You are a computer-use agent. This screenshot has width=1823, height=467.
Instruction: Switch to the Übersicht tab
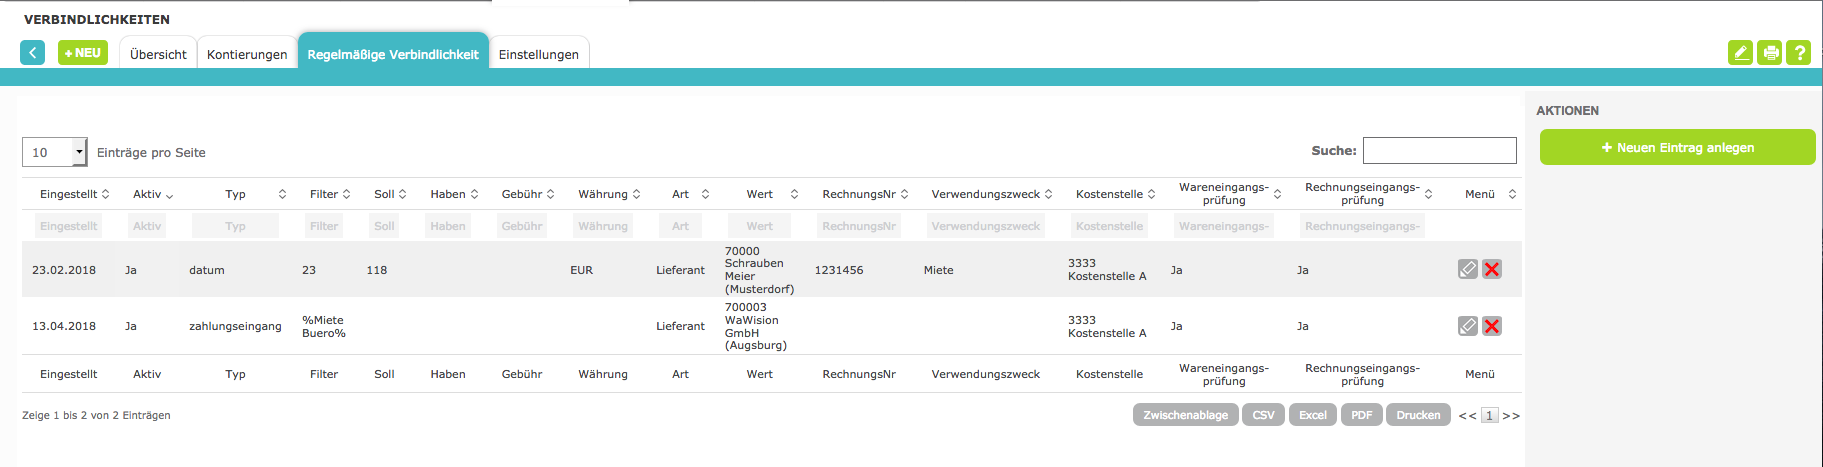[158, 54]
